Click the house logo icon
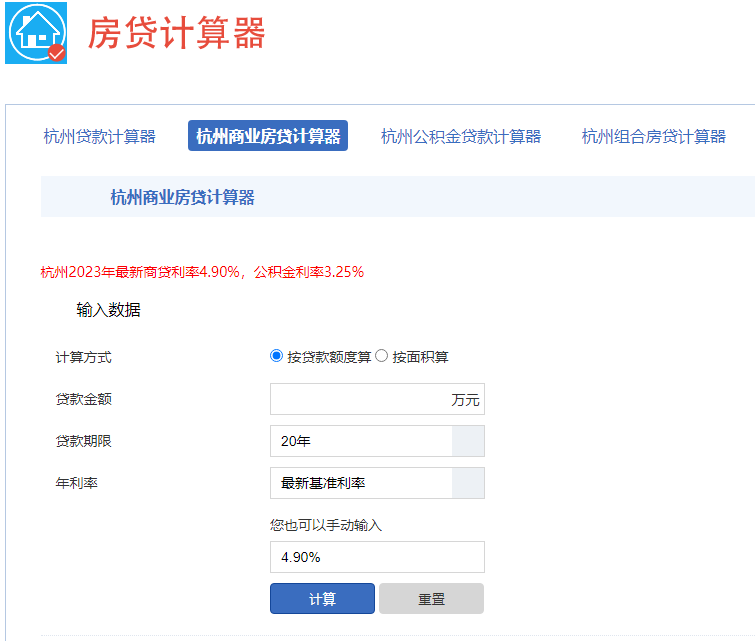The image size is (755, 641). click(x=36, y=33)
